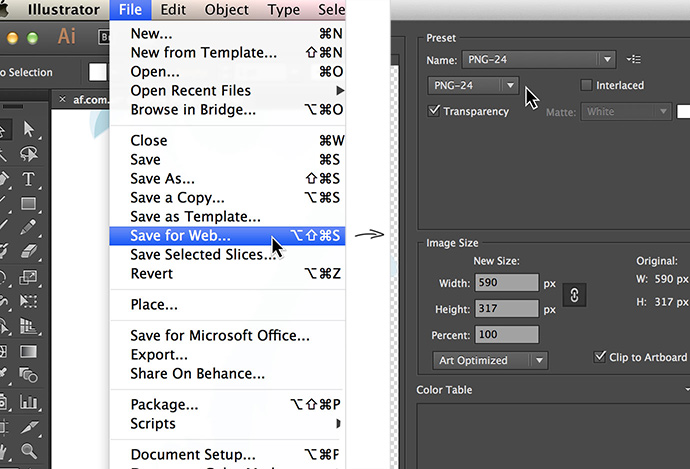The width and height of the screenshot is (690, 469).
Task: Select the Eraser tool
Action: [29, 252]
